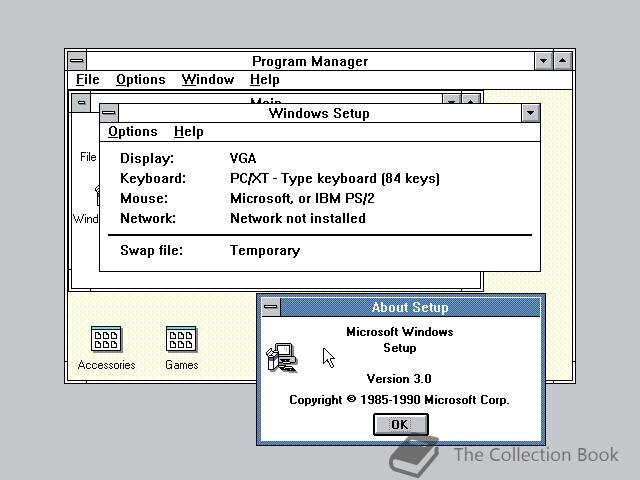640x480 pixels.
Task: Open Program Manager control menu box
Action: 77,61
